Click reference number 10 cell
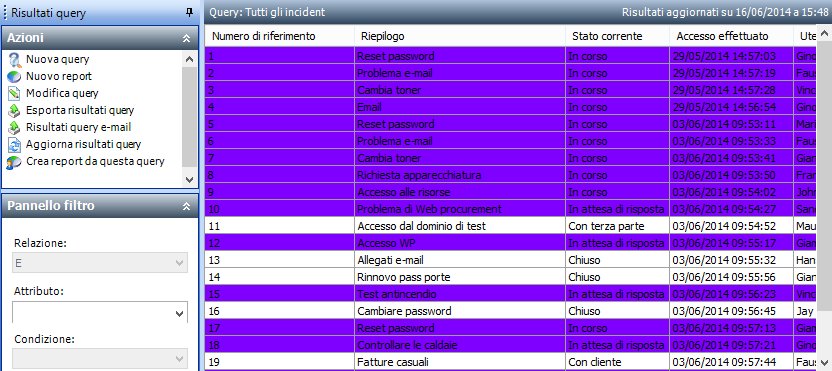Screen dimensions: 832x371 [x=280, y=209]
